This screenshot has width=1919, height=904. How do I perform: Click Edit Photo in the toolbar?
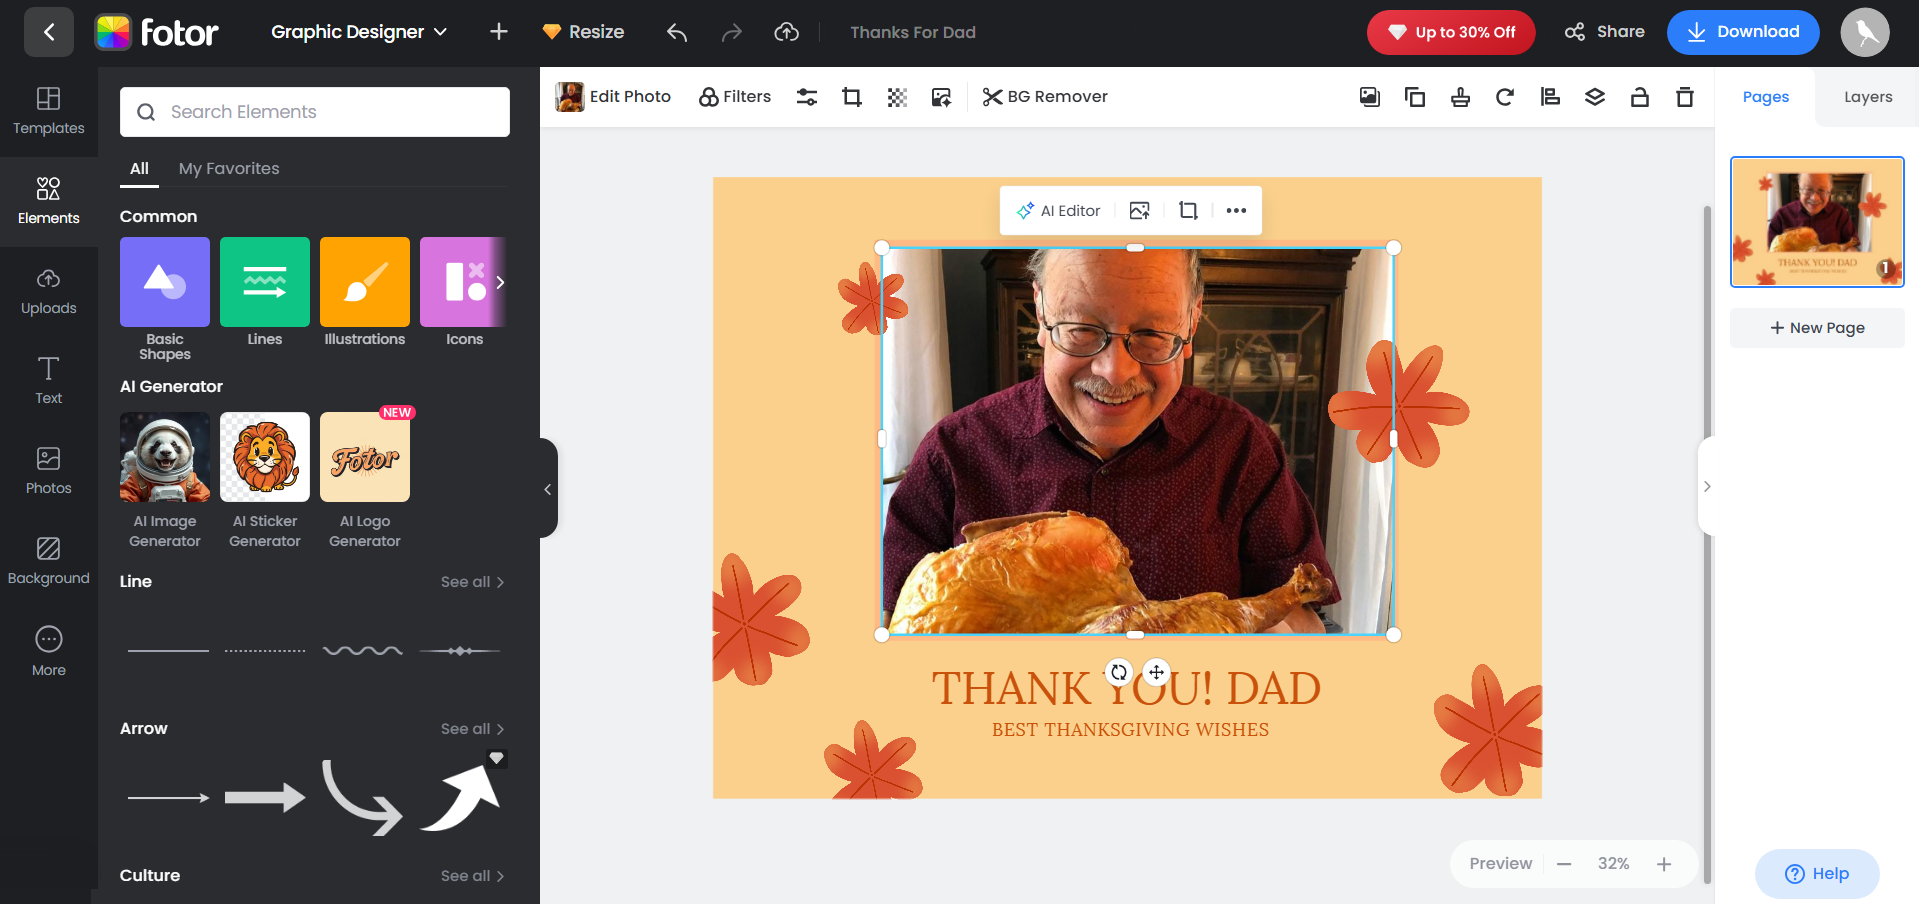pyautogui.click(x=613, y=97)
